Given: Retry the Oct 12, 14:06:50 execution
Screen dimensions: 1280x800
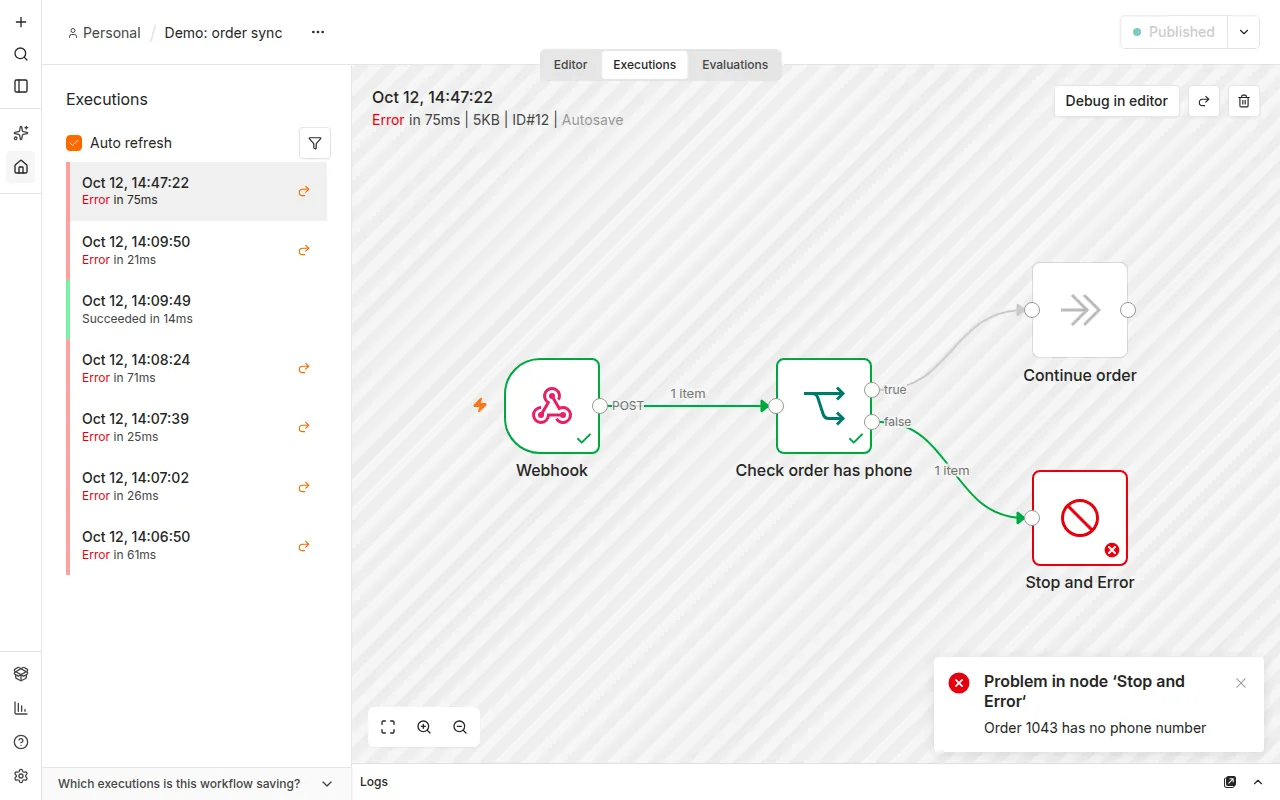Looking at the screenshot, I should tap(304, 546).
